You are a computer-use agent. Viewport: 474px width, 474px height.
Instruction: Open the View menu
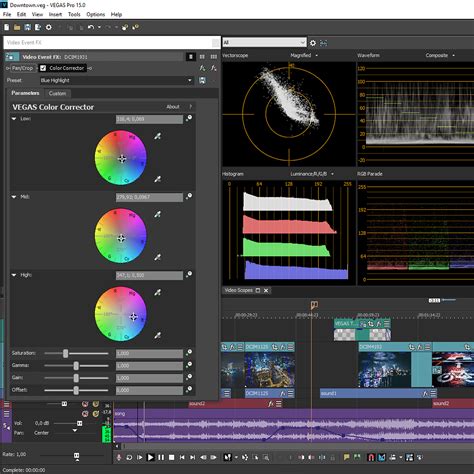(x=37, y=14)
